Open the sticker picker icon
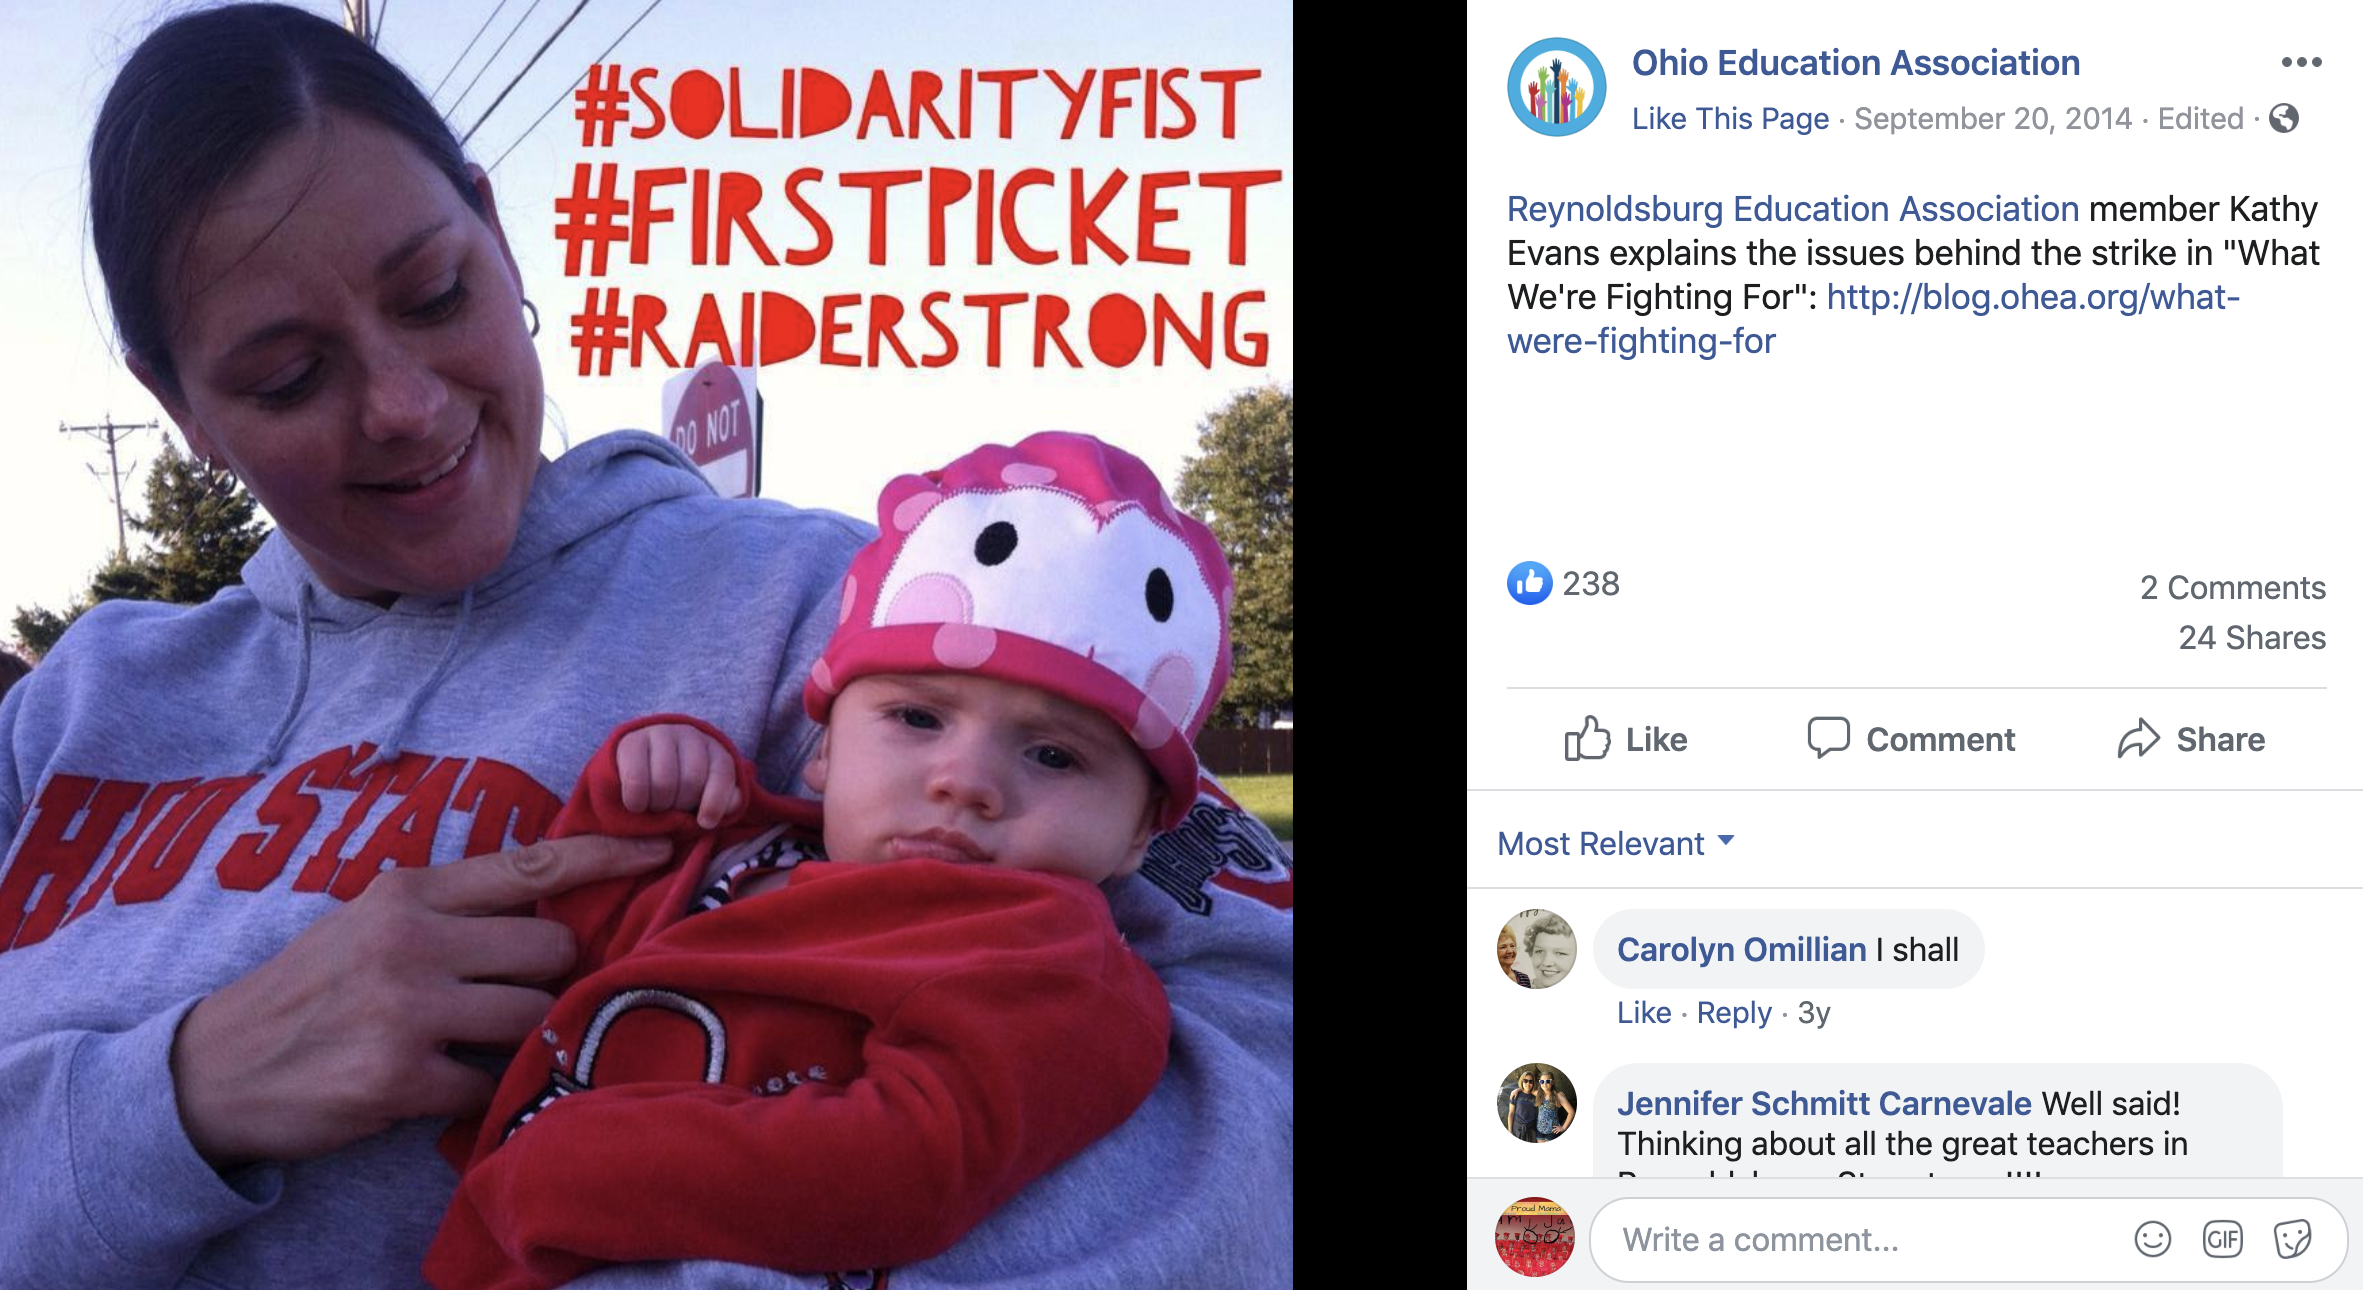Viewport: 2363px width, 1290px height. click(2292, 1239)
